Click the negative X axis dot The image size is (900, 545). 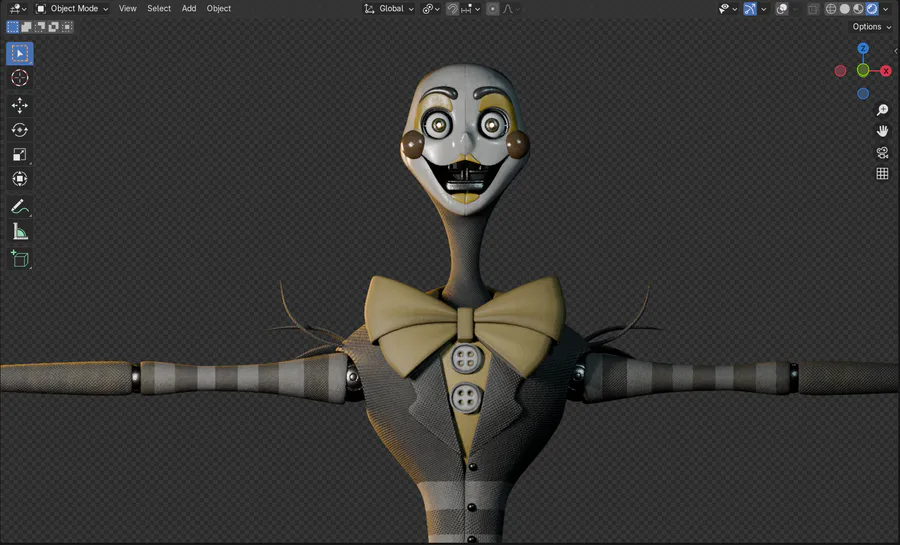tap(840, 71)
